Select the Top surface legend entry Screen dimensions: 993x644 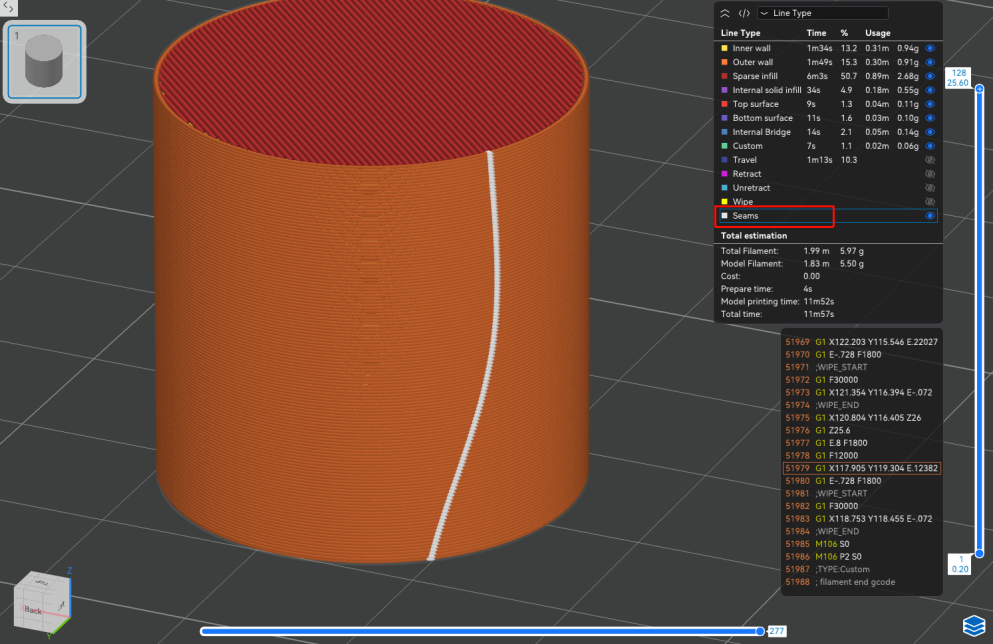pos(755,104)
